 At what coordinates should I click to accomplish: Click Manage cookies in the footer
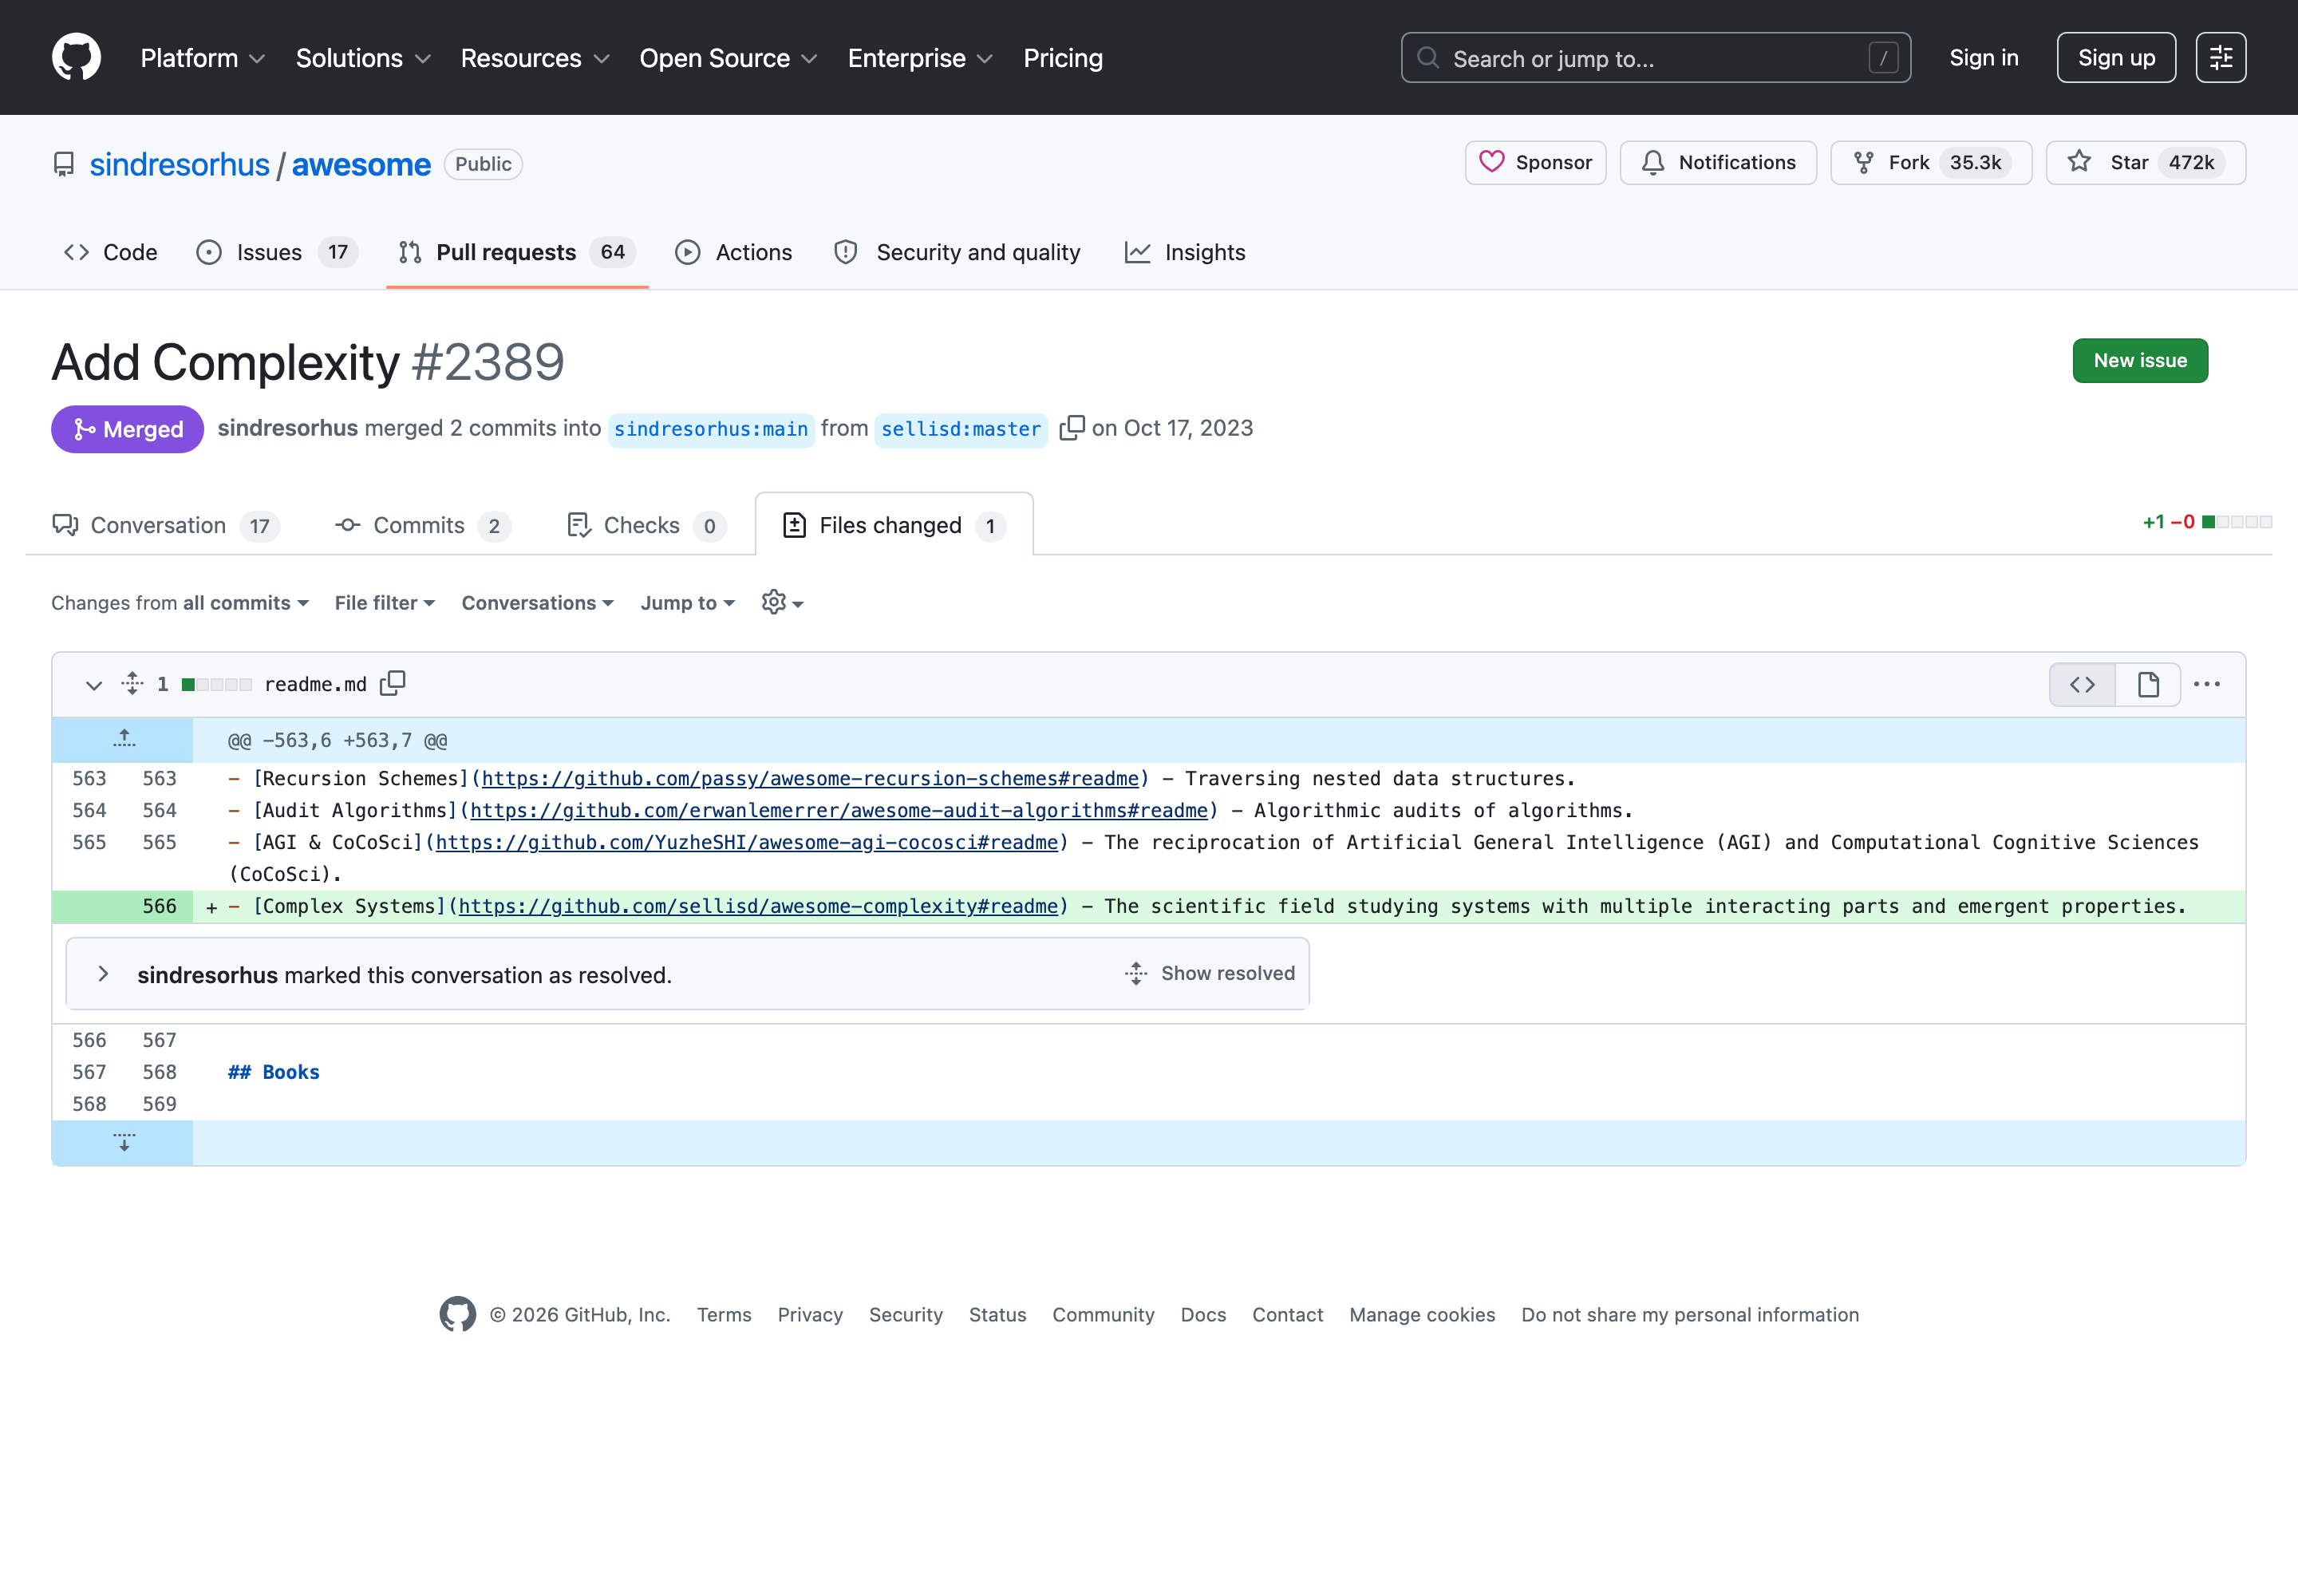(1422, 1315)
